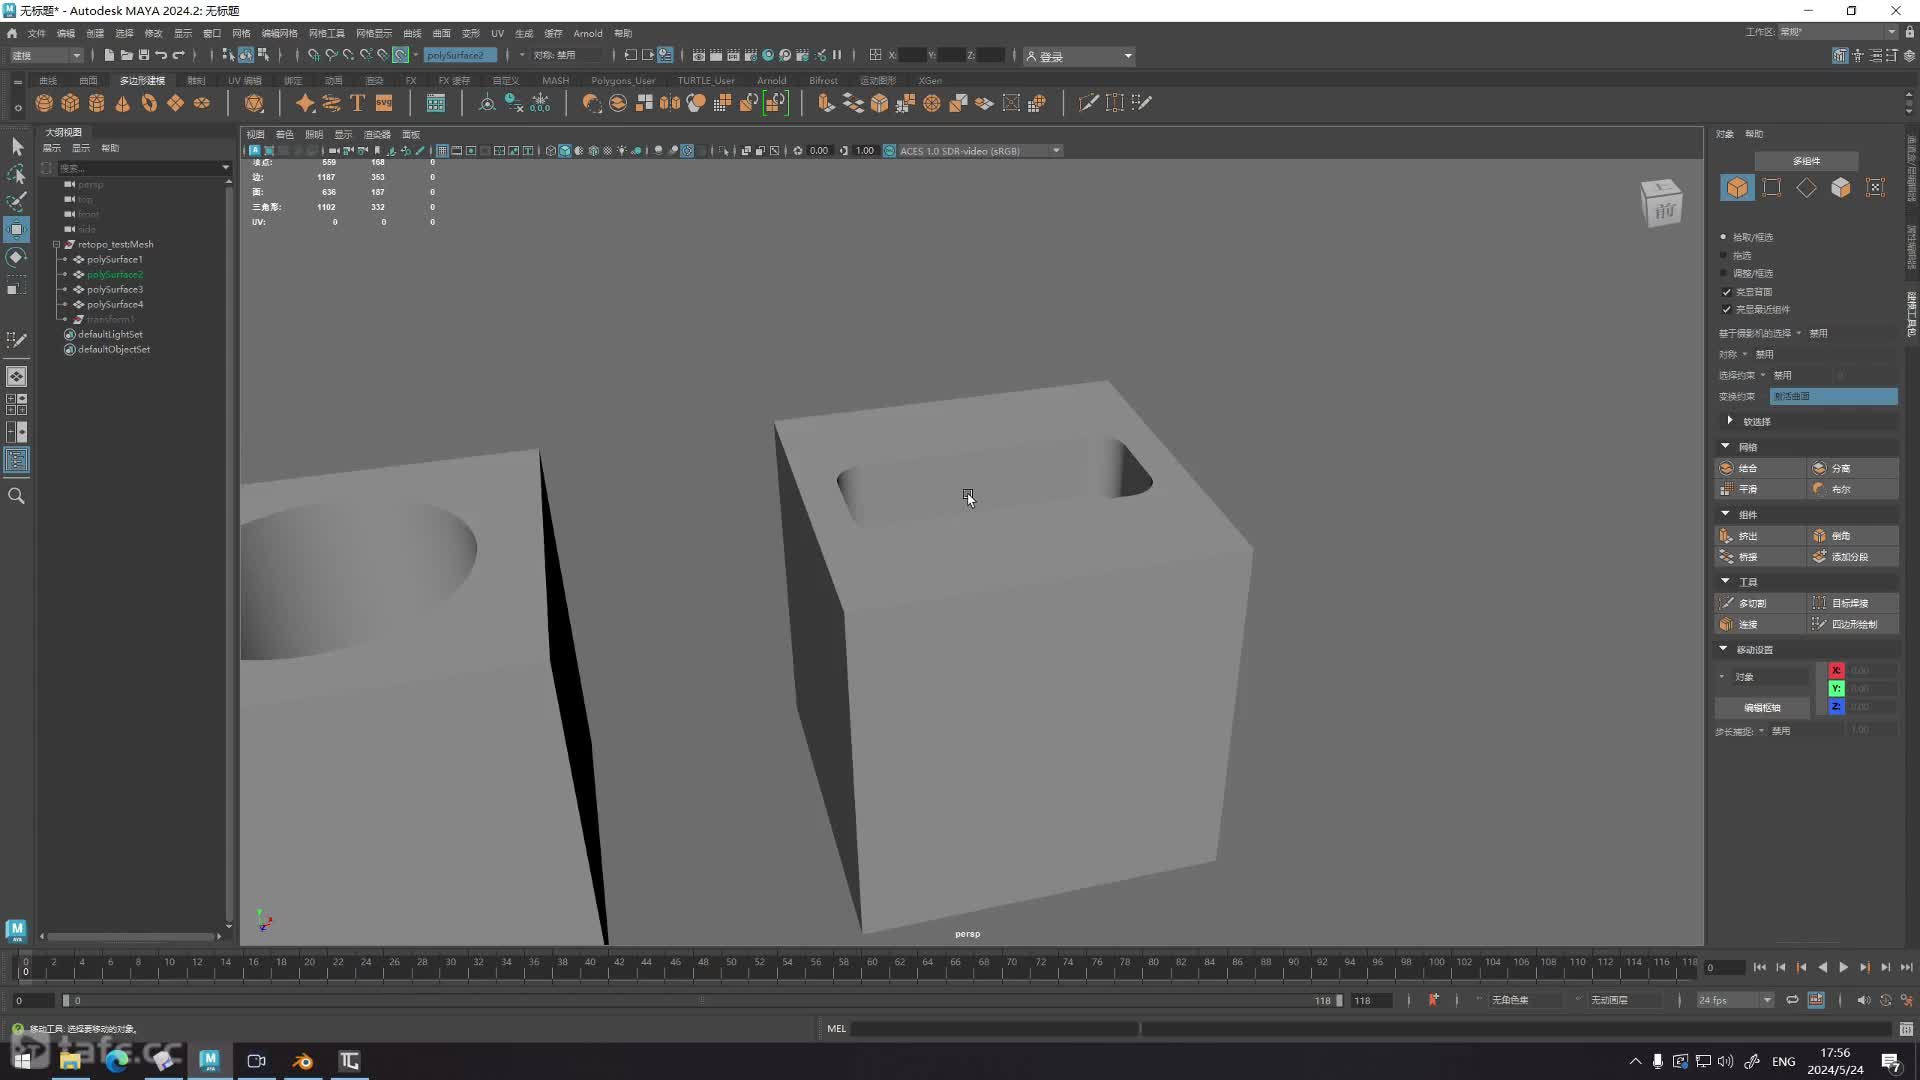Viewport: 1920px width, 1080px height.
Task: Create a polygon cone from the shelf
Action: pos(122,103)
